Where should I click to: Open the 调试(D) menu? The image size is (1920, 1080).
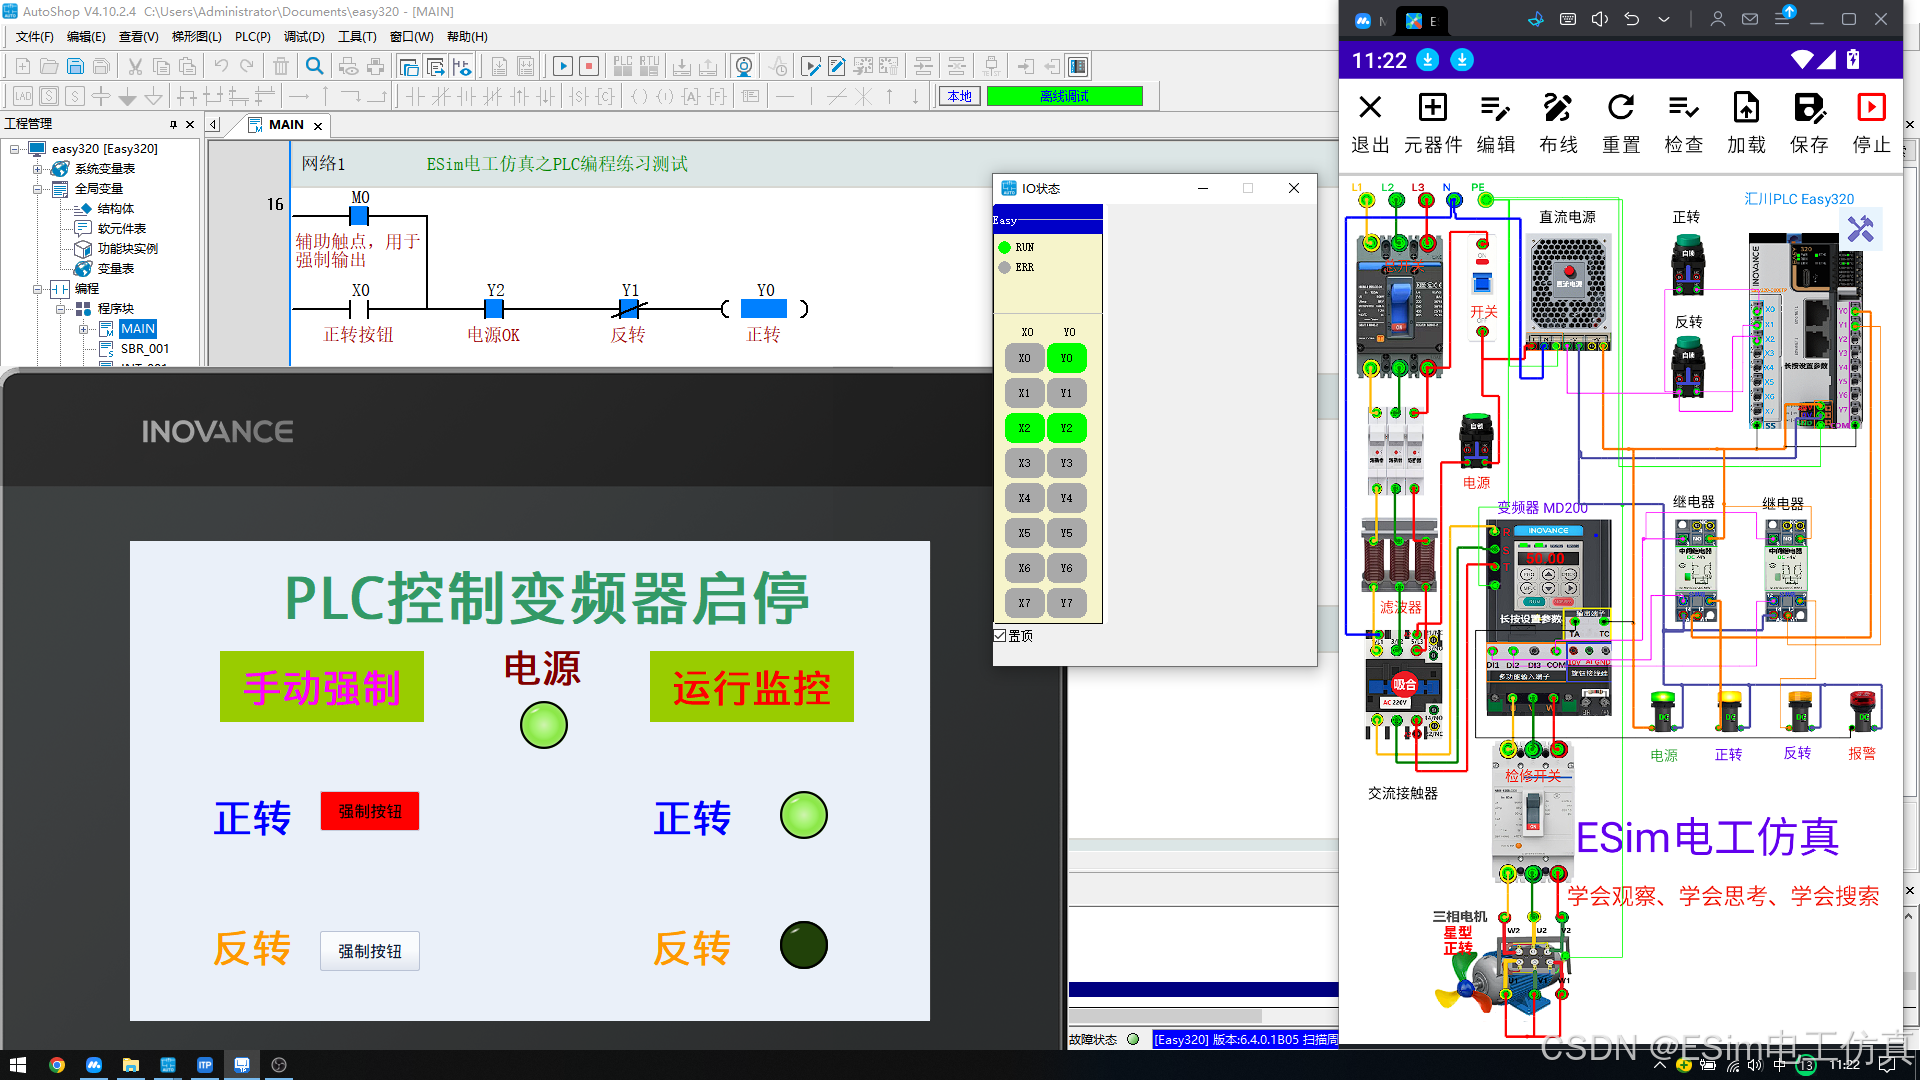click(x=304, y=37)
